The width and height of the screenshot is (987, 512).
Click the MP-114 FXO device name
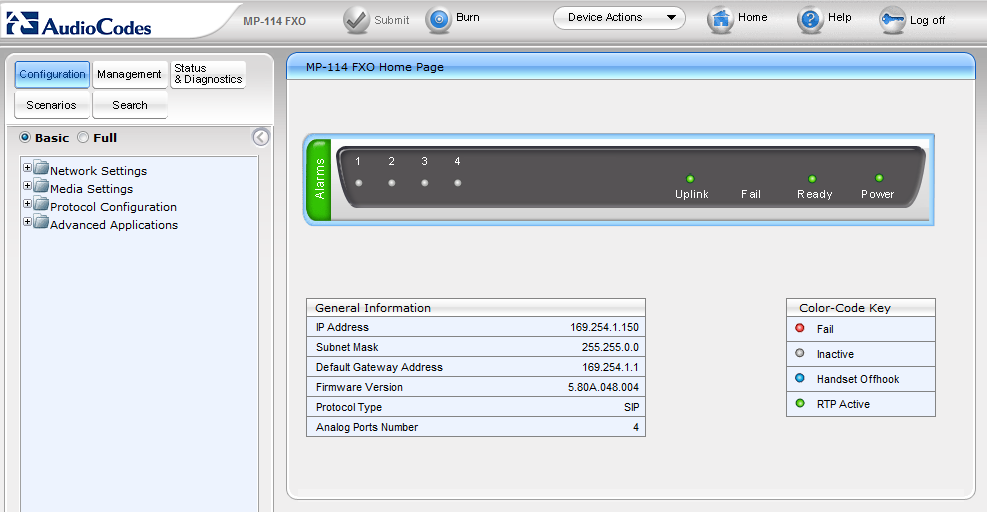click(x=274, y=21)
